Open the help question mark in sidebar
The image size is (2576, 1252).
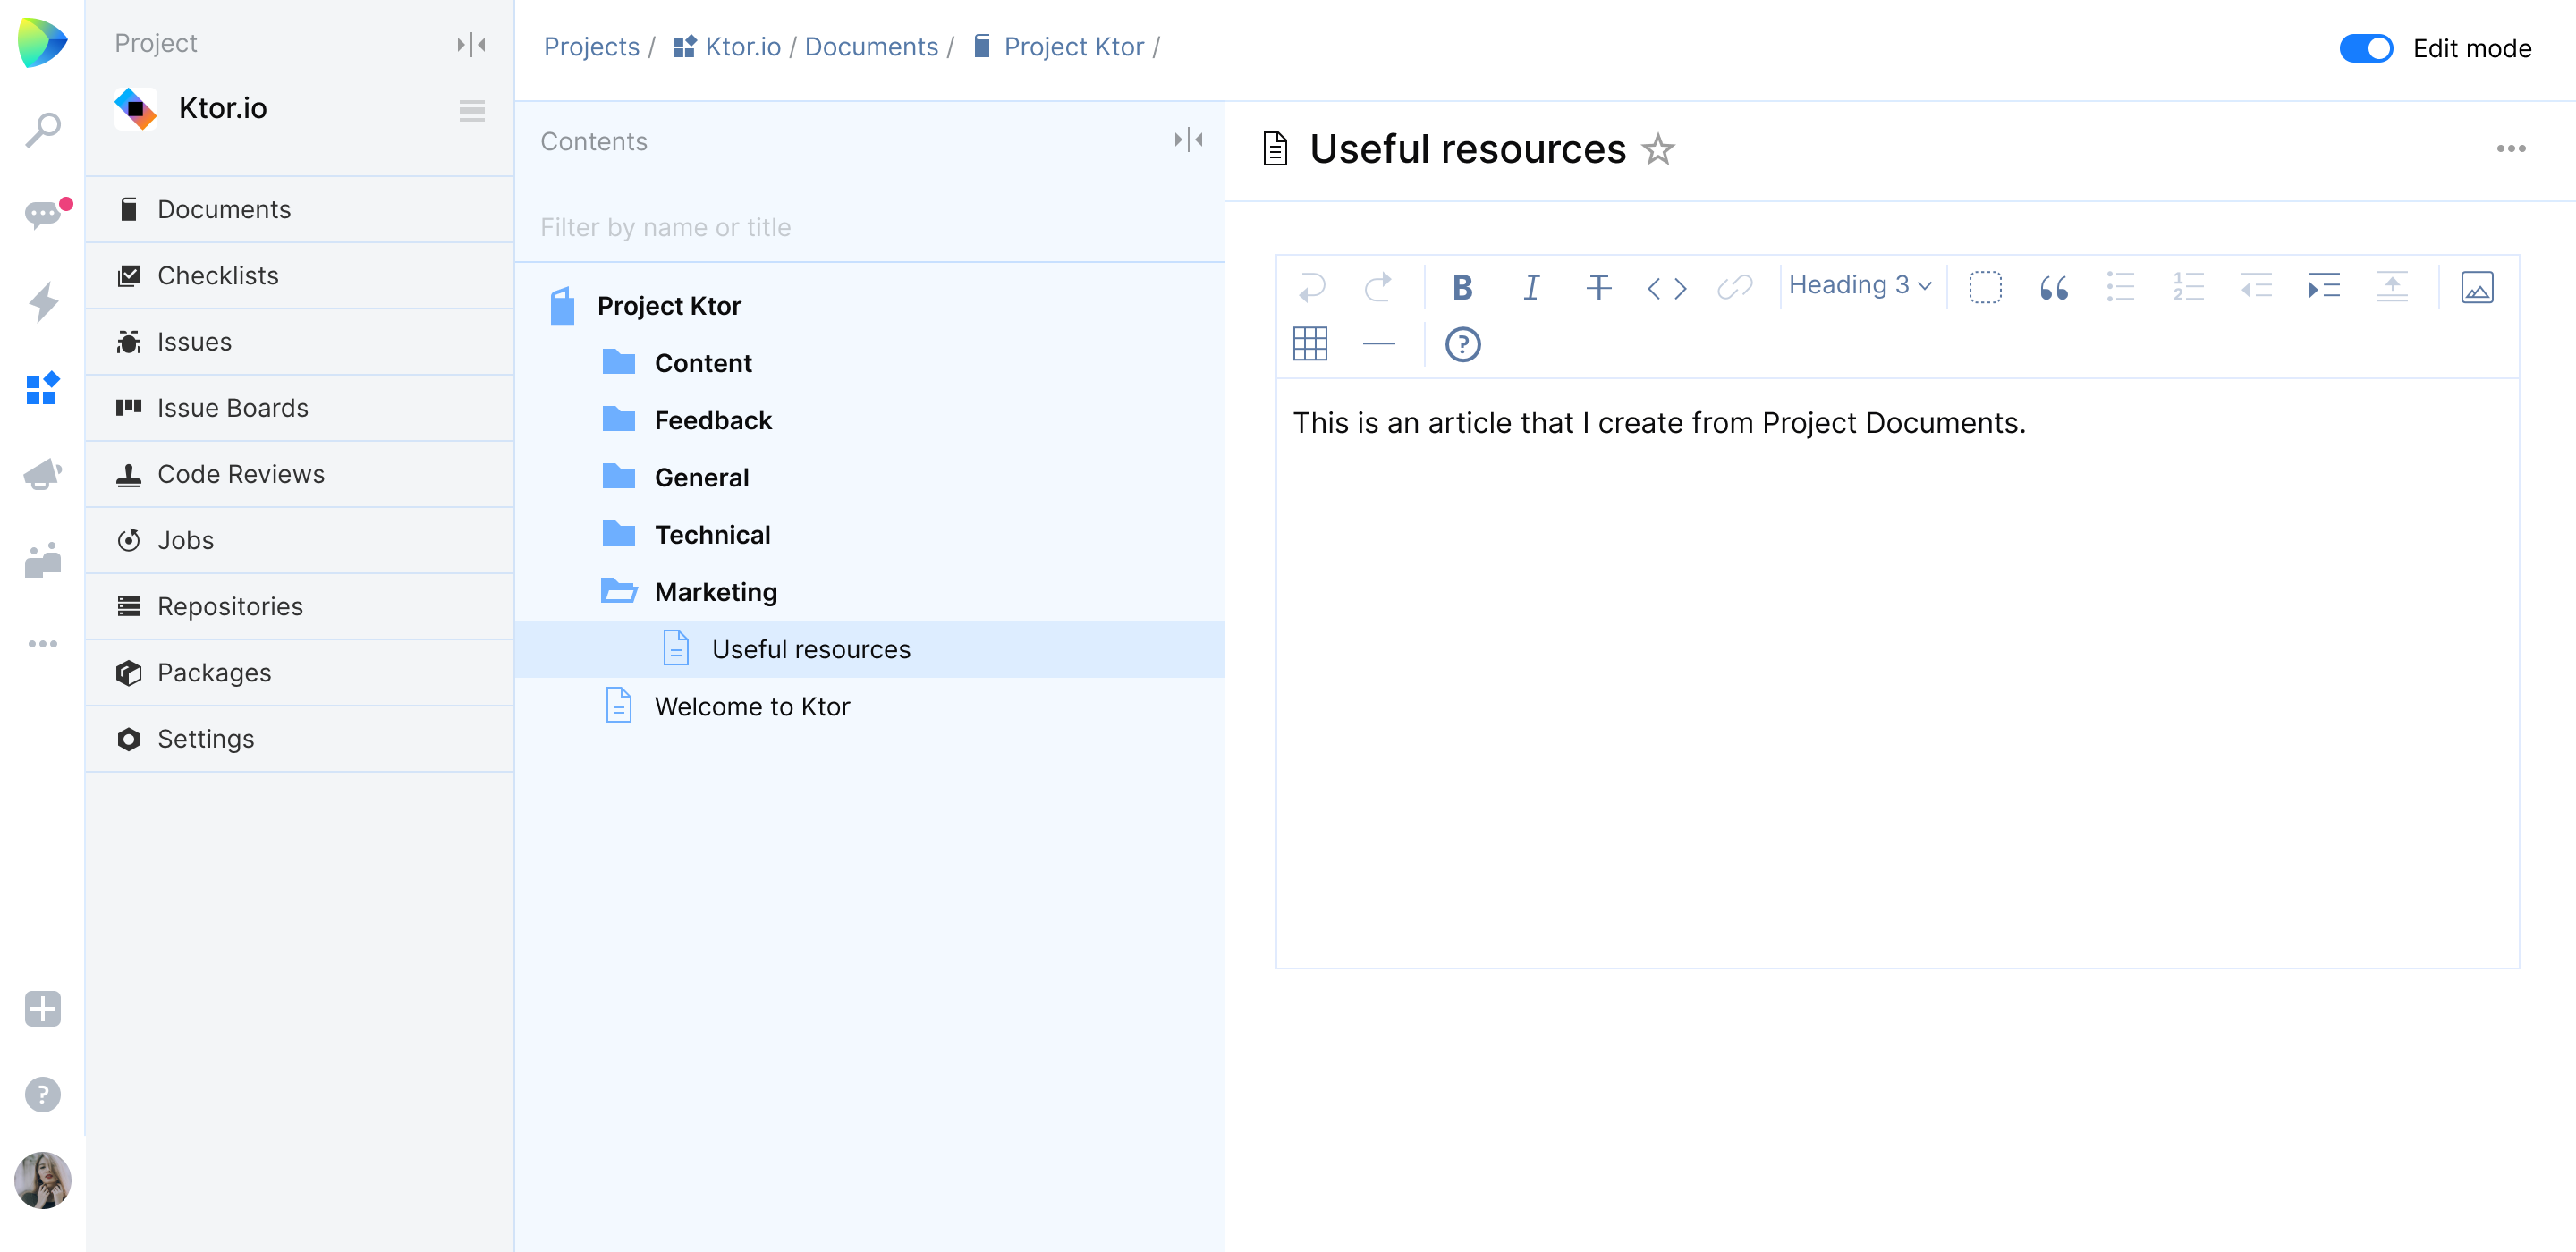(42, 1094)
